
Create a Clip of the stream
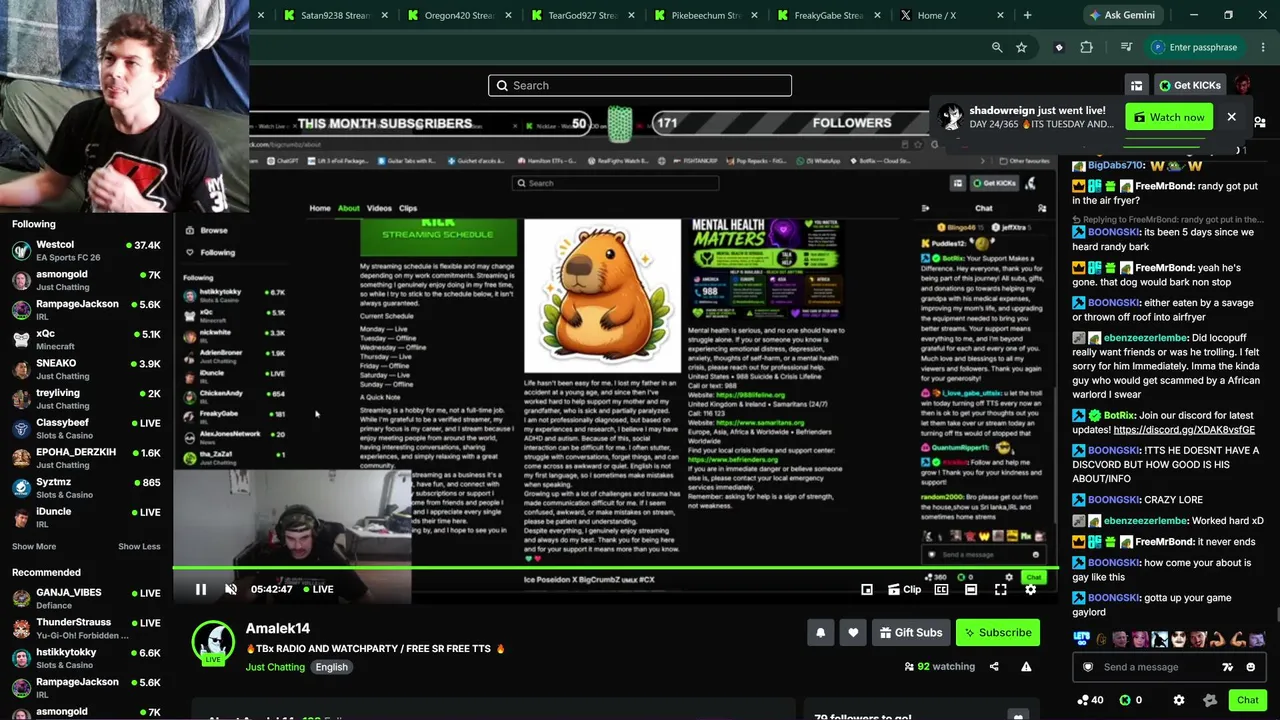903,589
